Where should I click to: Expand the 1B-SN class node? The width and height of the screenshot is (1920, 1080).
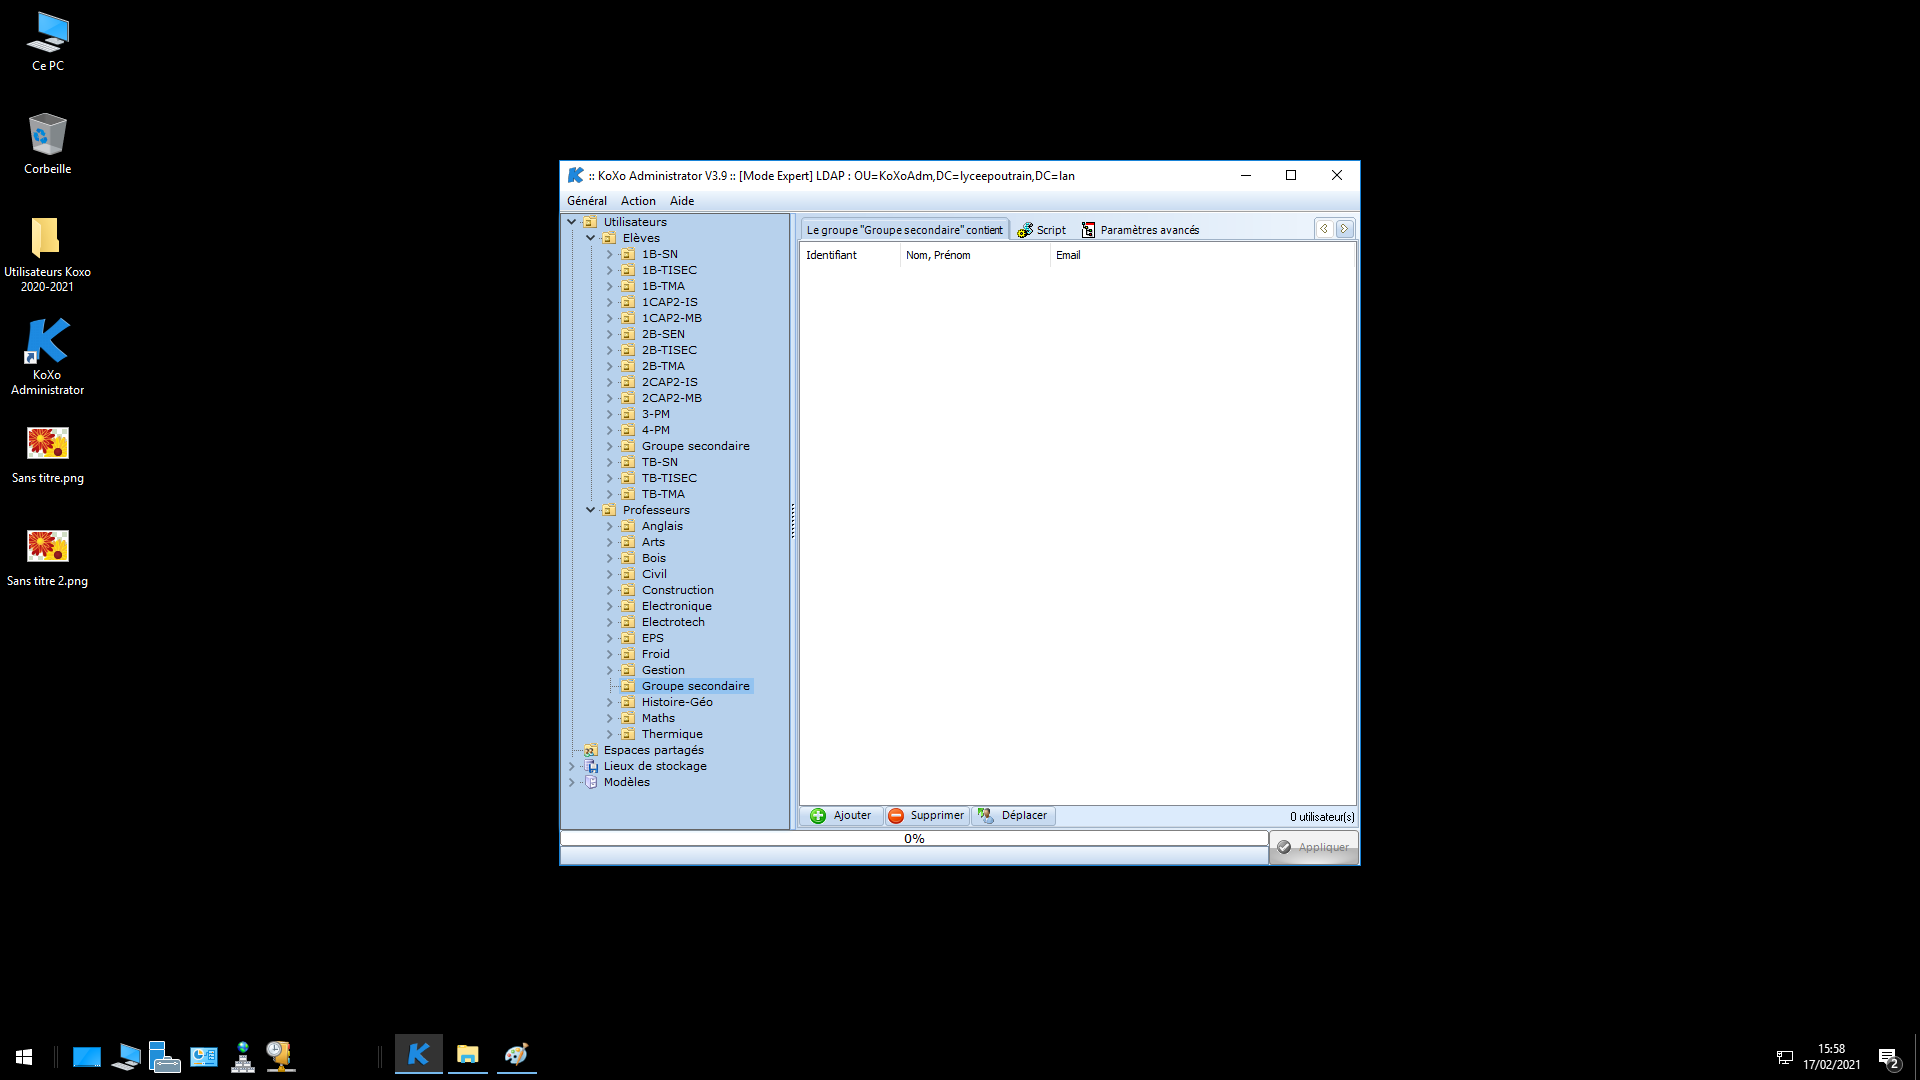pos(609,254)
